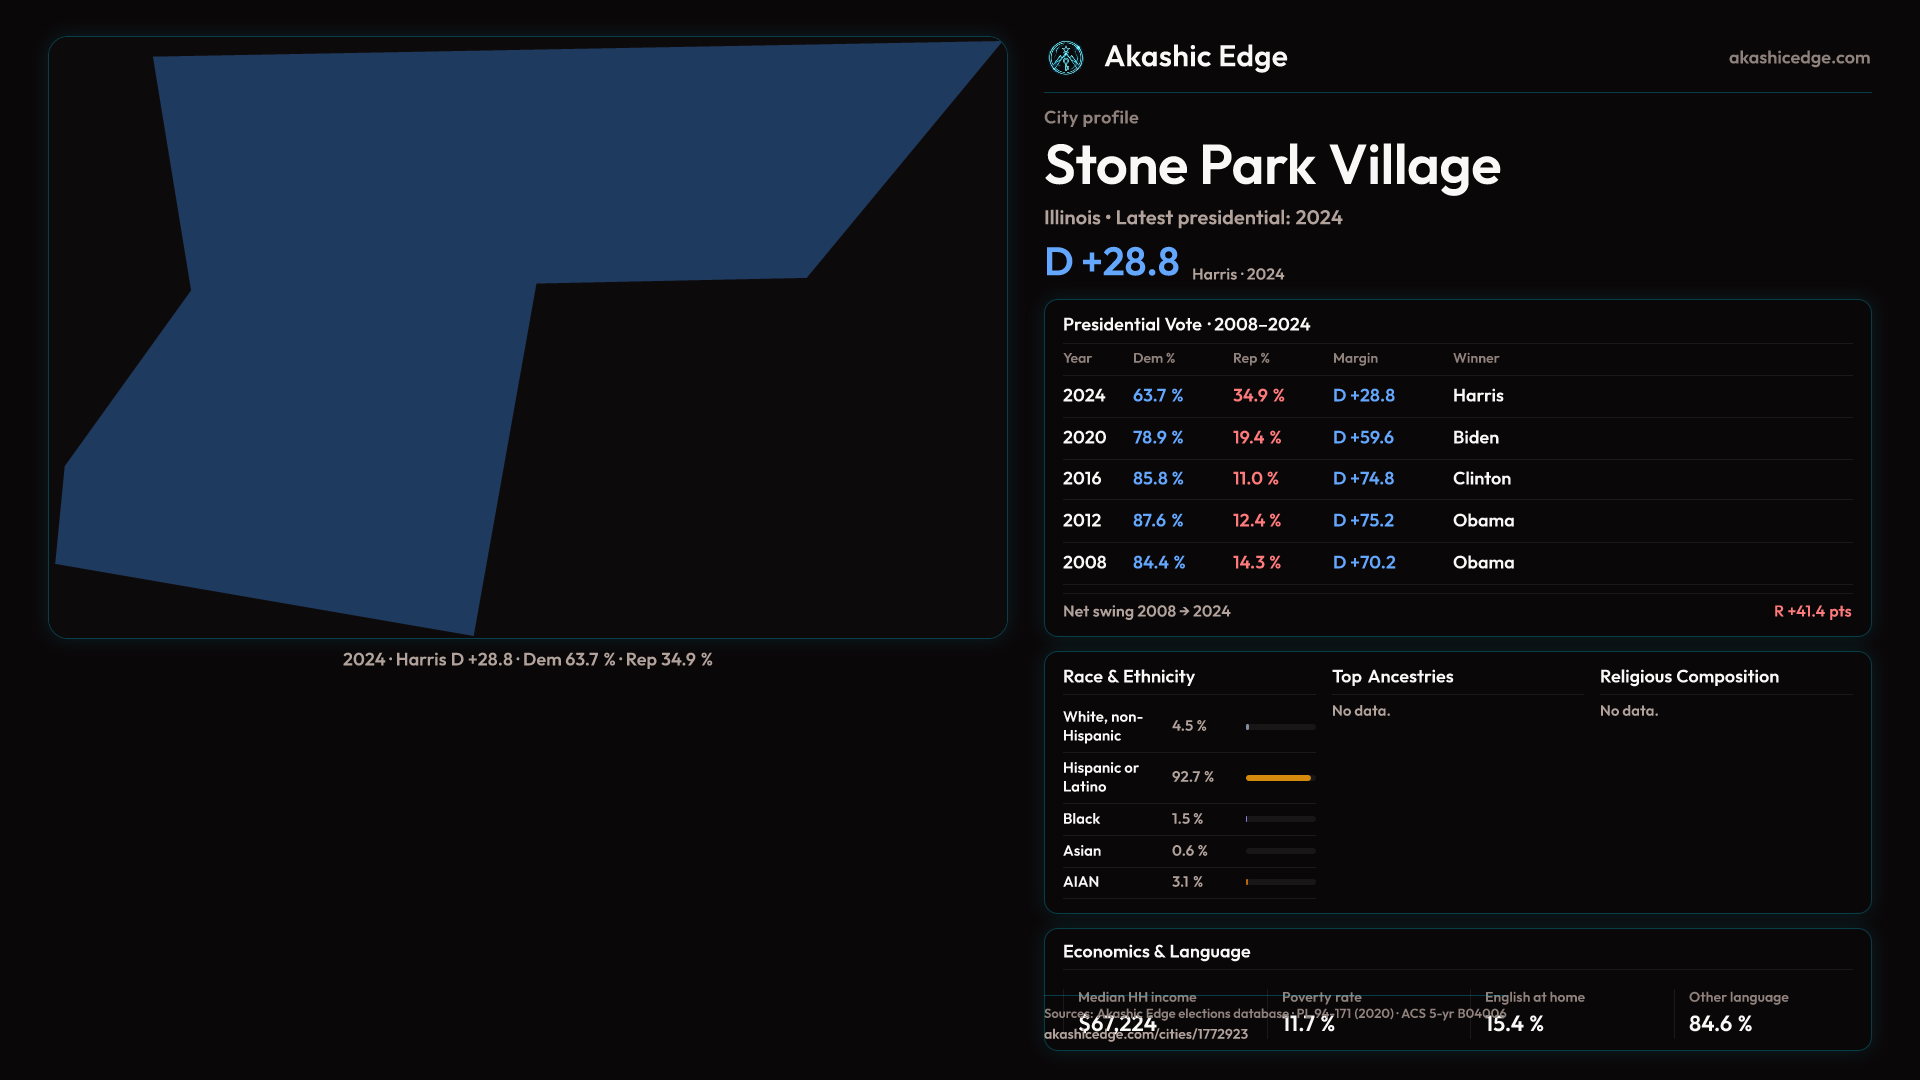Screen dimensions: 1920x1080
Task: Click the Hispanic or Latino orange bar
Action: point(1277,777)
